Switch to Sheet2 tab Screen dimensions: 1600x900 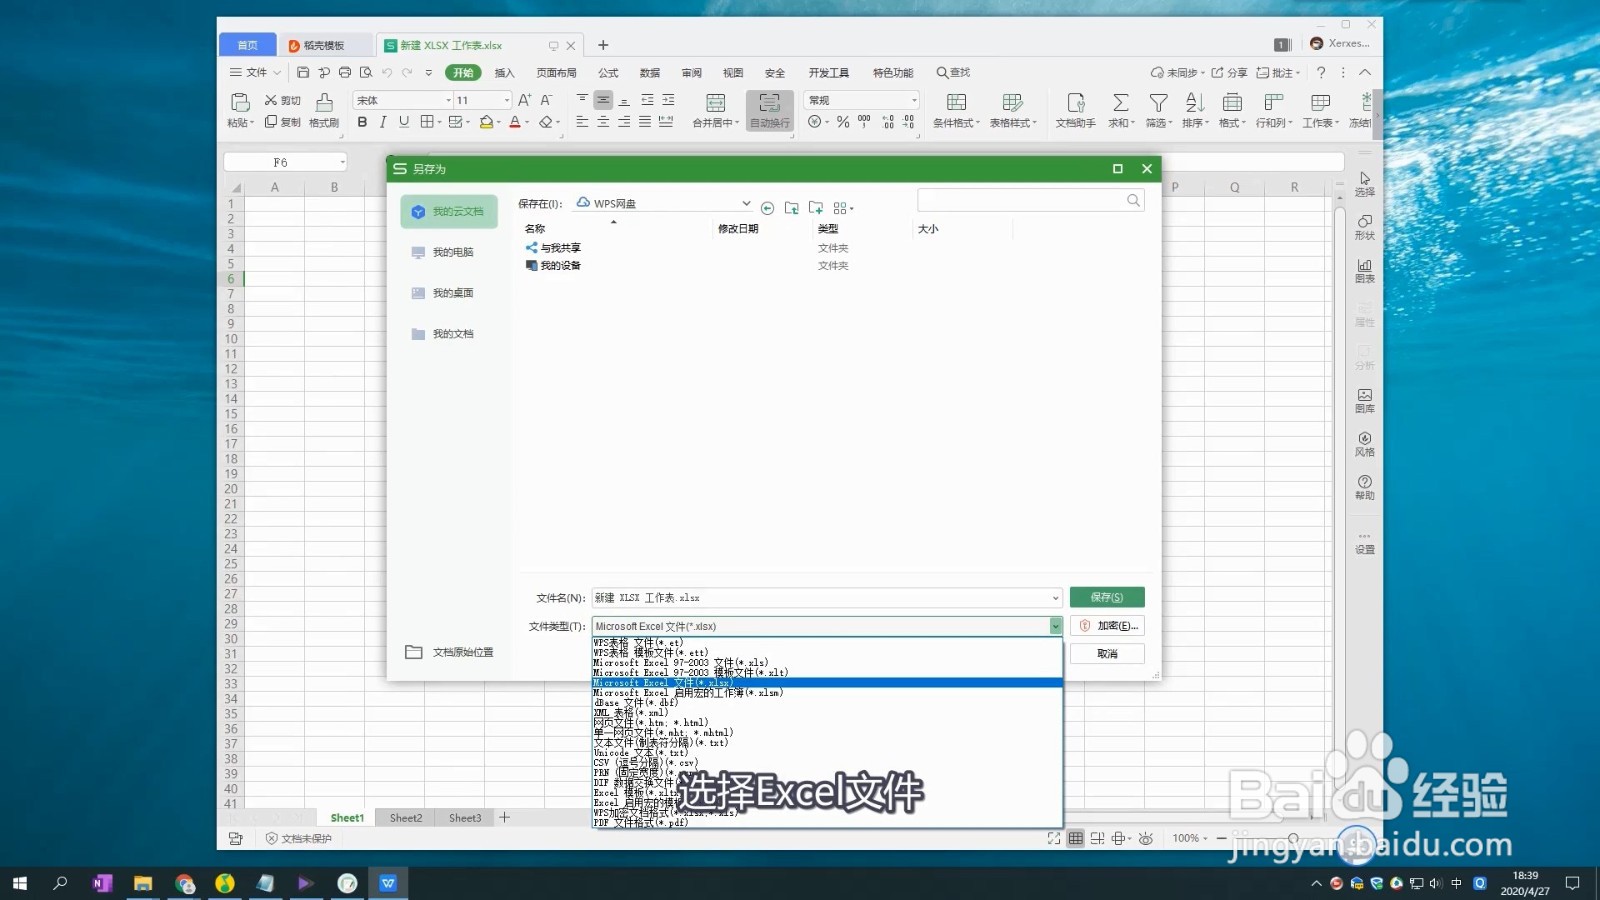[x=406, y=818]
